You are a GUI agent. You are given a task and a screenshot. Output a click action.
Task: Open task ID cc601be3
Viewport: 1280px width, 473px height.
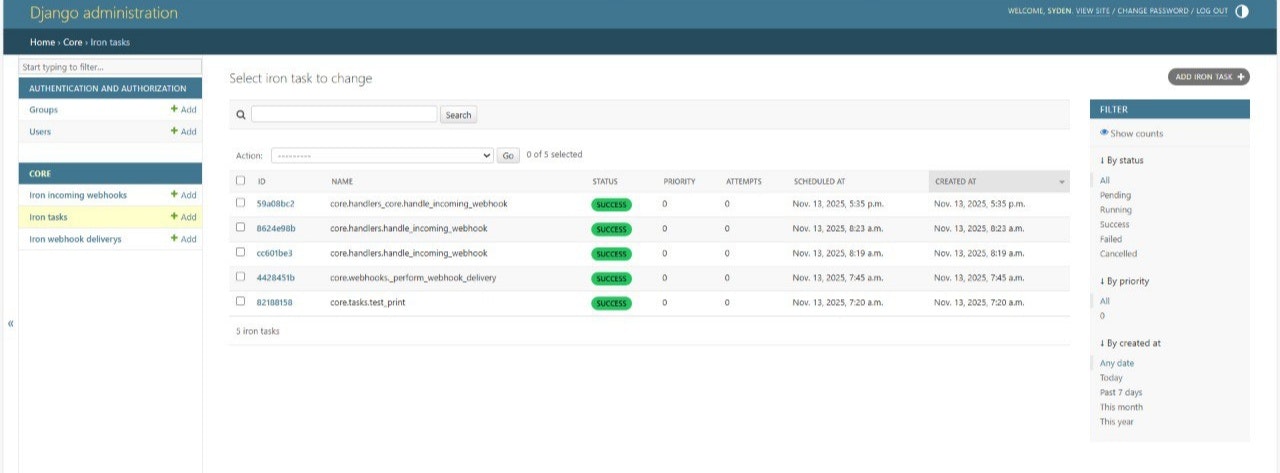(x=275, y=253)
